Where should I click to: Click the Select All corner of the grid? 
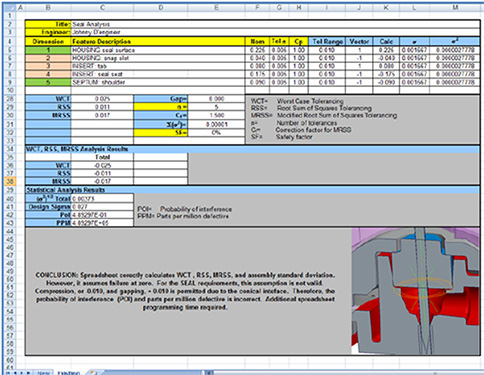point(9,7)
